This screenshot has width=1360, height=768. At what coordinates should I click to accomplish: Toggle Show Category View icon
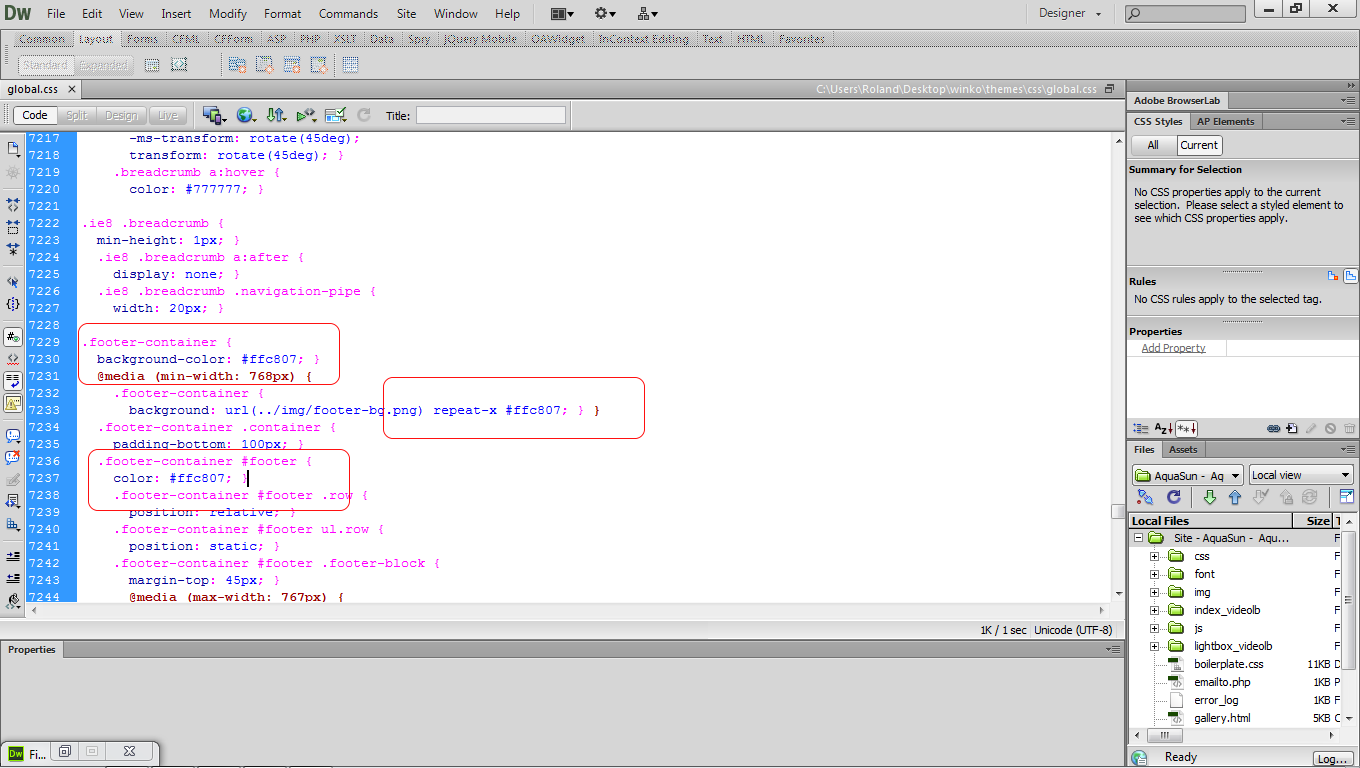click(1141, 428)
